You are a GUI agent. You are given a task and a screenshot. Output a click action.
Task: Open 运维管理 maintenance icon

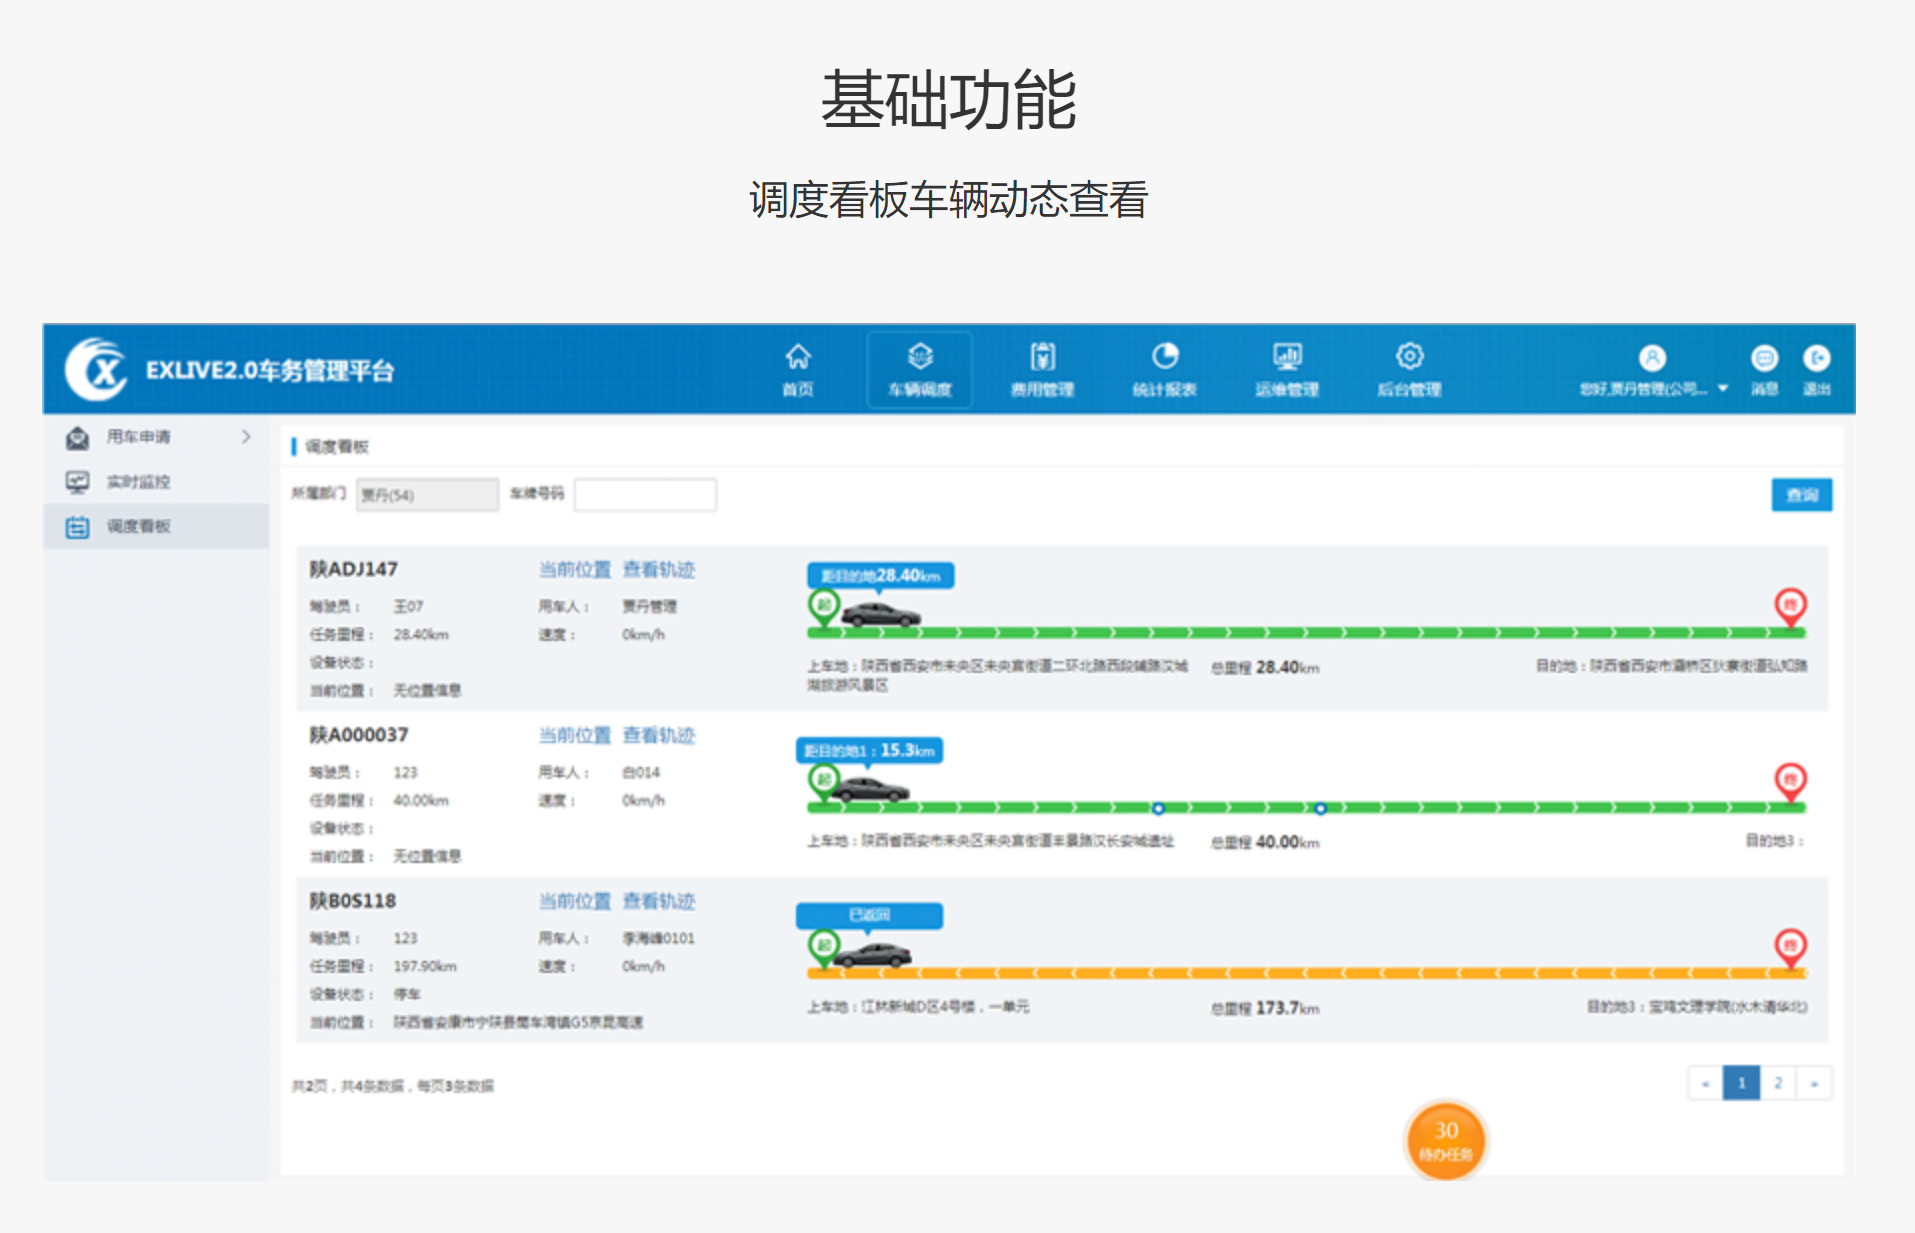pyautogui.click(x=1287, y=358)
